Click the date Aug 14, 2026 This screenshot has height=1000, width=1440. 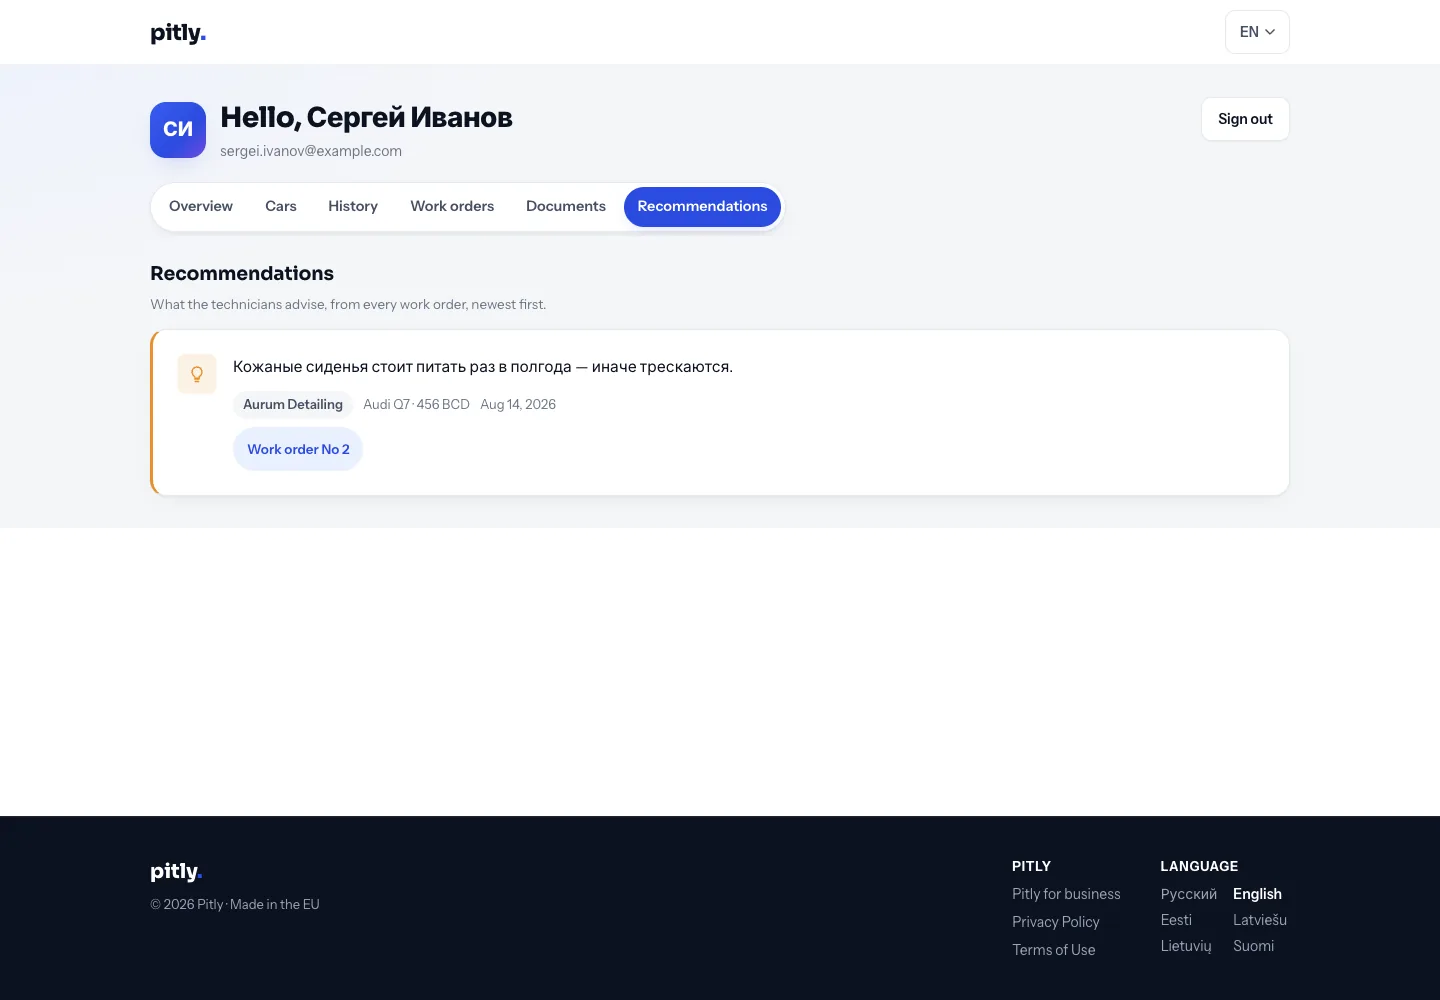[518, 404]
